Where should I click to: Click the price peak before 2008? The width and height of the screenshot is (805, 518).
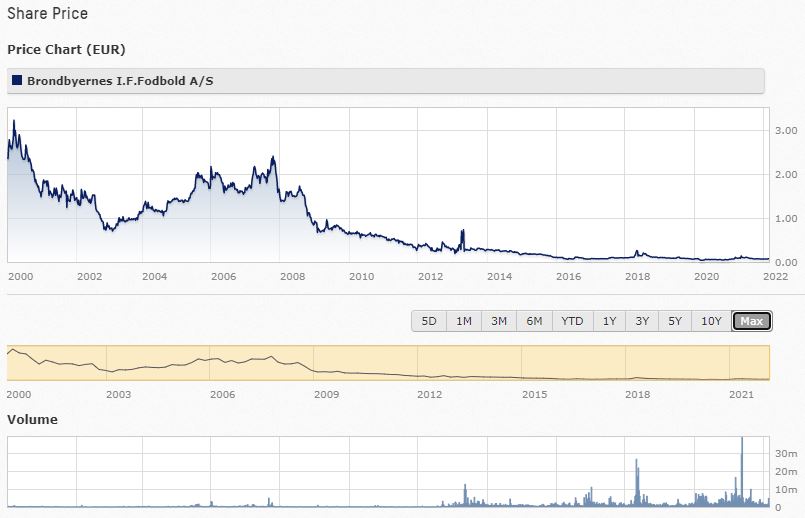click(x=272, y=158)
